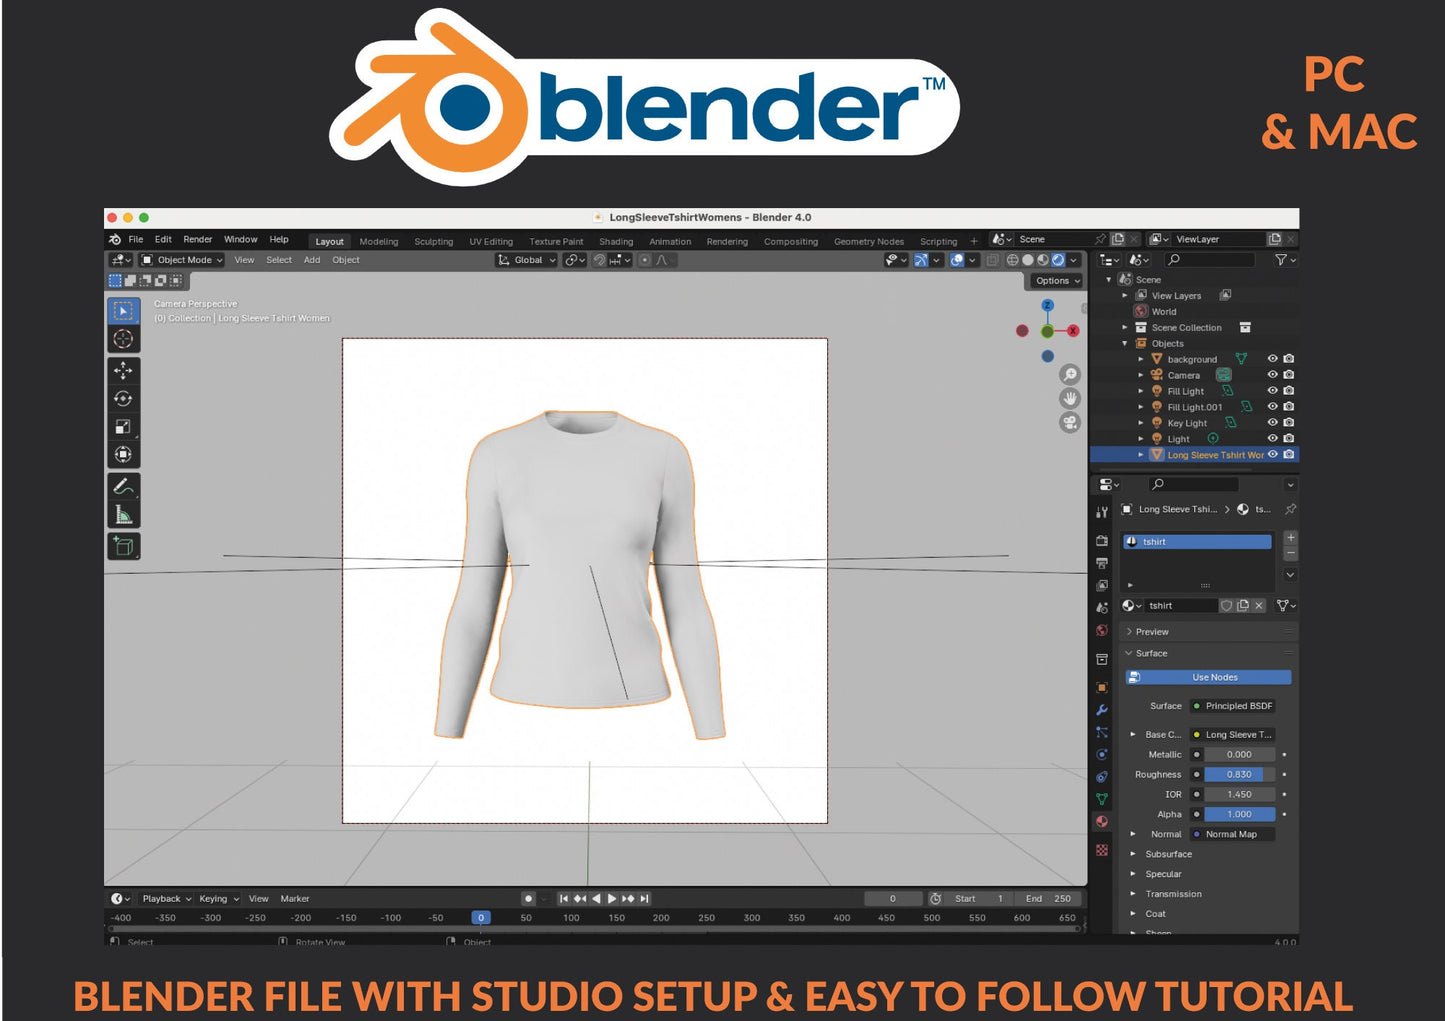Hide Long Sleeve Tshirt eye icon
The width and height of the screenshot is (1445, 1021).
(x=1273, y=455)
